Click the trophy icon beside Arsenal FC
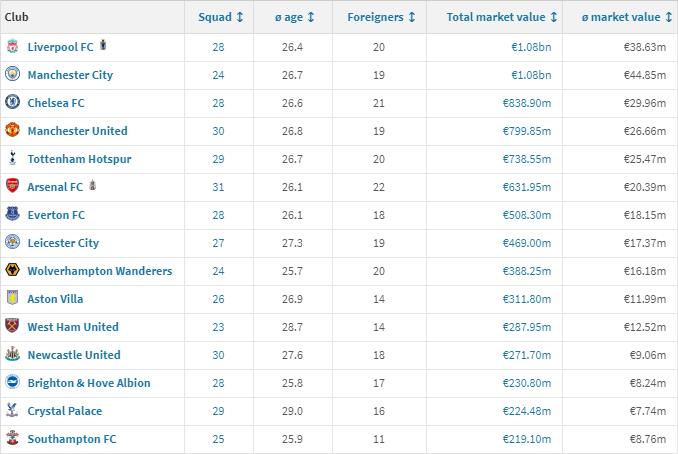This screenshot has height=454, width=678. pyautogui.click(x=92, y=186)
